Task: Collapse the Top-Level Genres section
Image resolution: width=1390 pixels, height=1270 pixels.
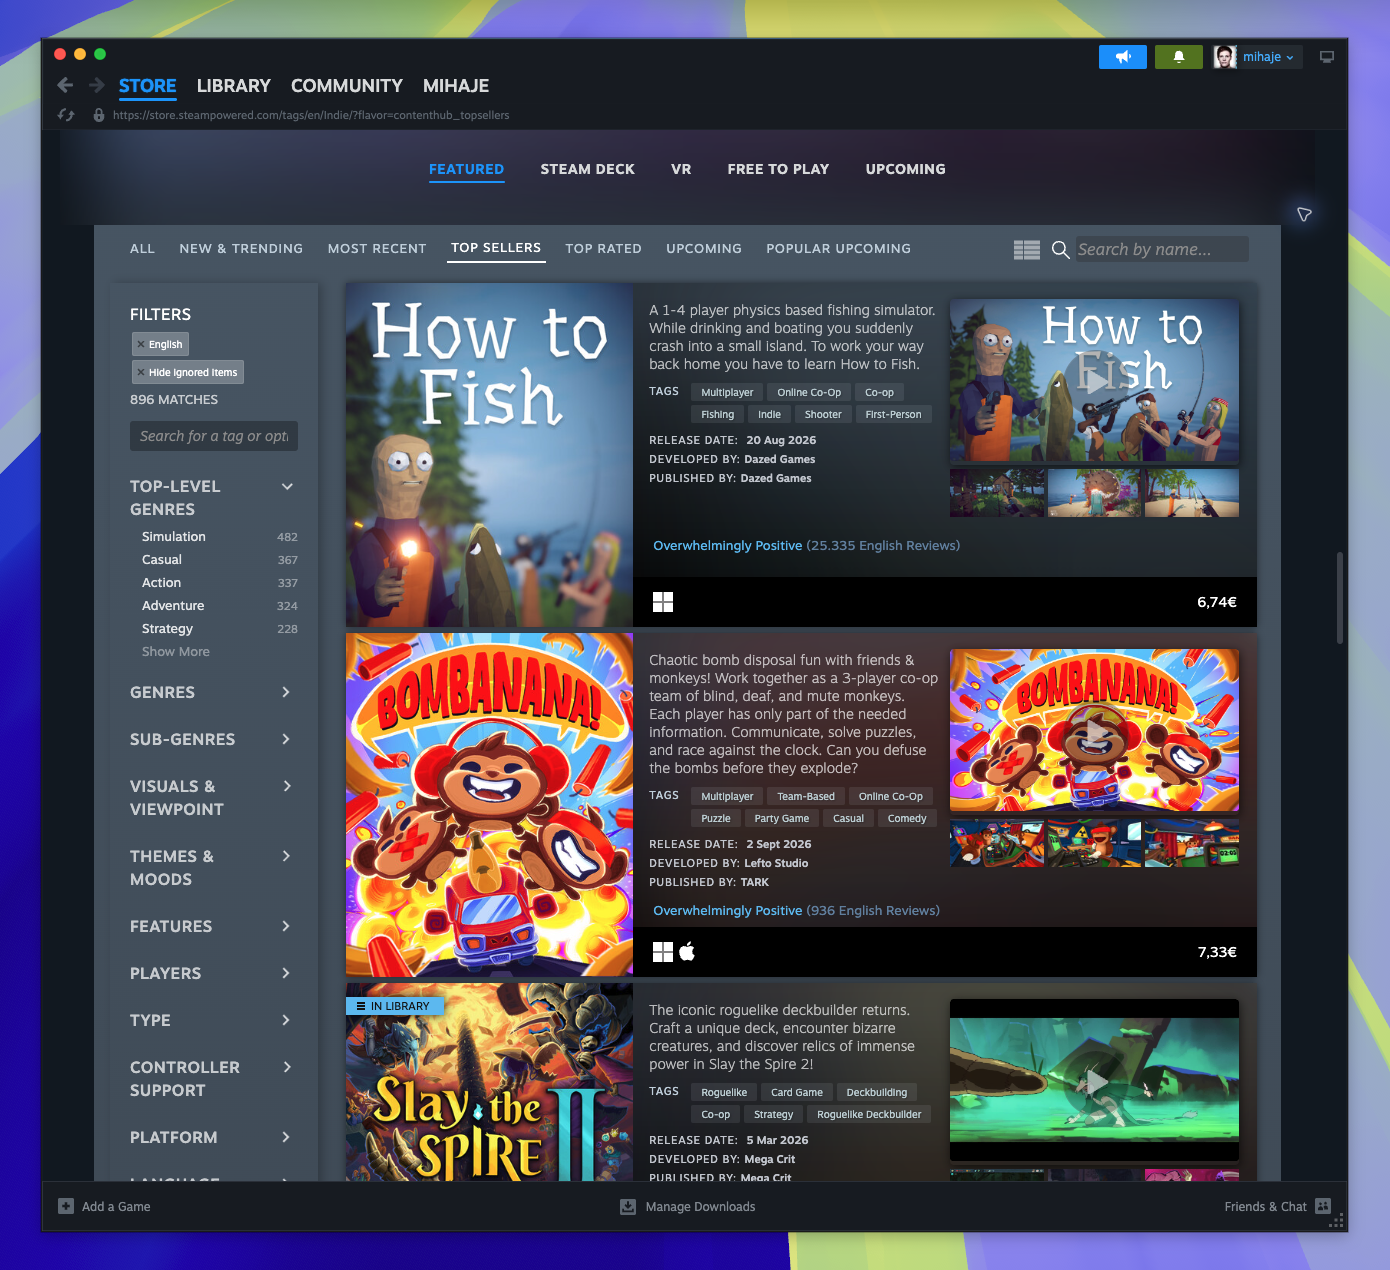Action: point(287,486)
